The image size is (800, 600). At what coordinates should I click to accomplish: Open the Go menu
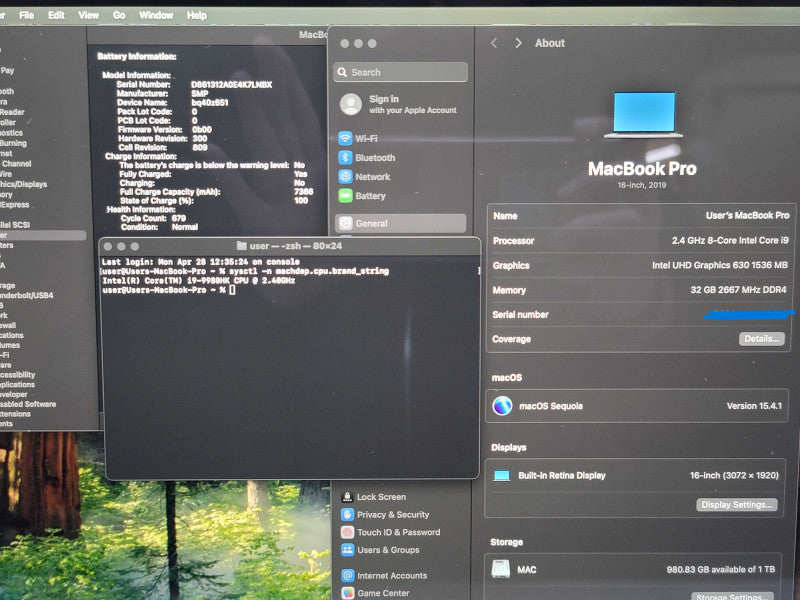point(119,15)
